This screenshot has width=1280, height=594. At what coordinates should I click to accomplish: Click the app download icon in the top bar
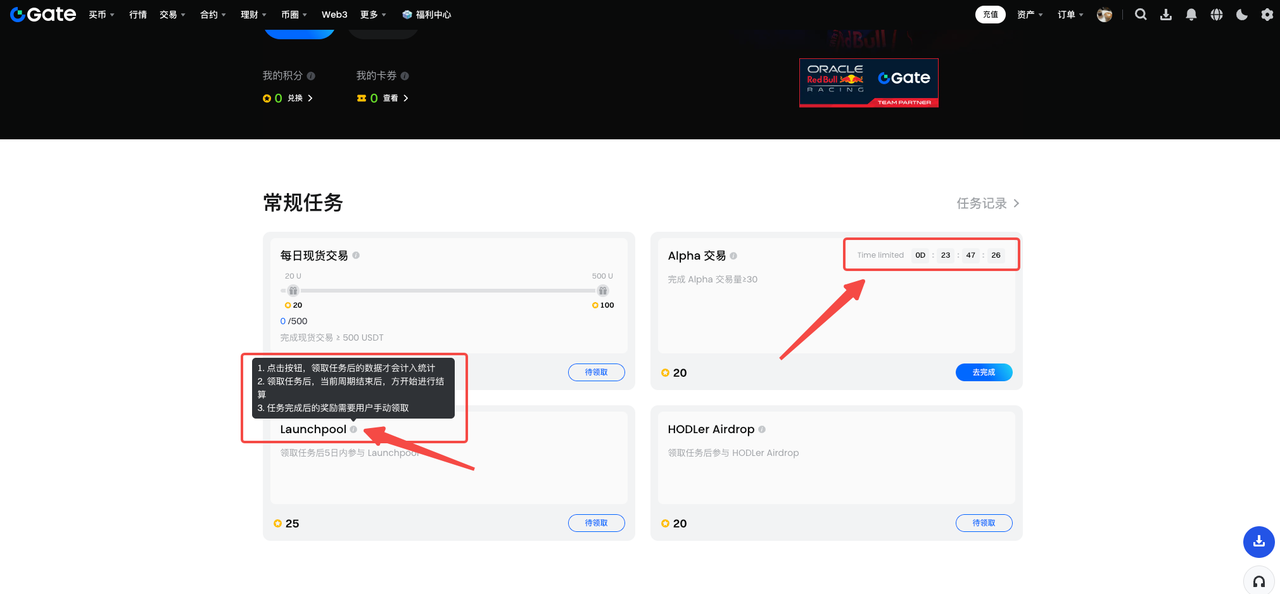tap(1166, 14)
